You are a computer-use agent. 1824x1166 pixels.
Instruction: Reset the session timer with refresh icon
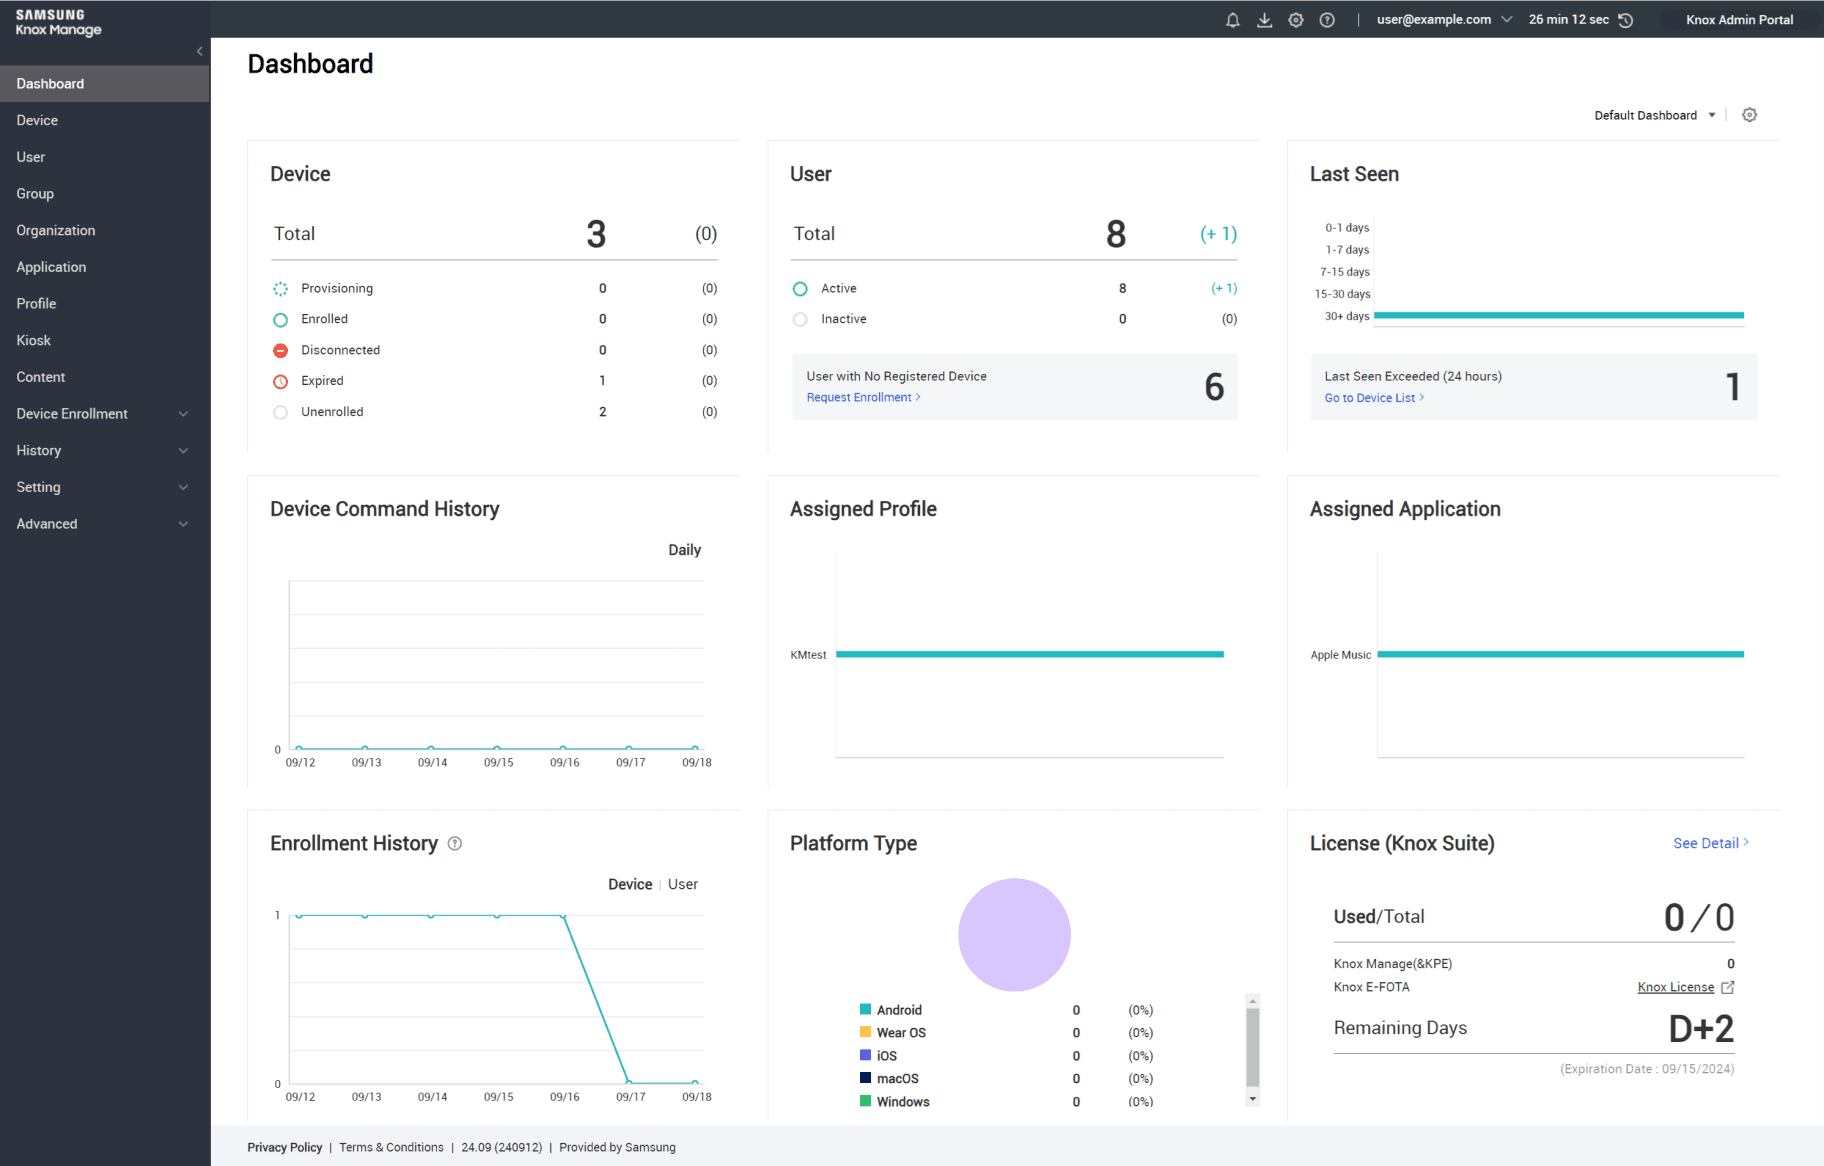tap(1626, 20)
